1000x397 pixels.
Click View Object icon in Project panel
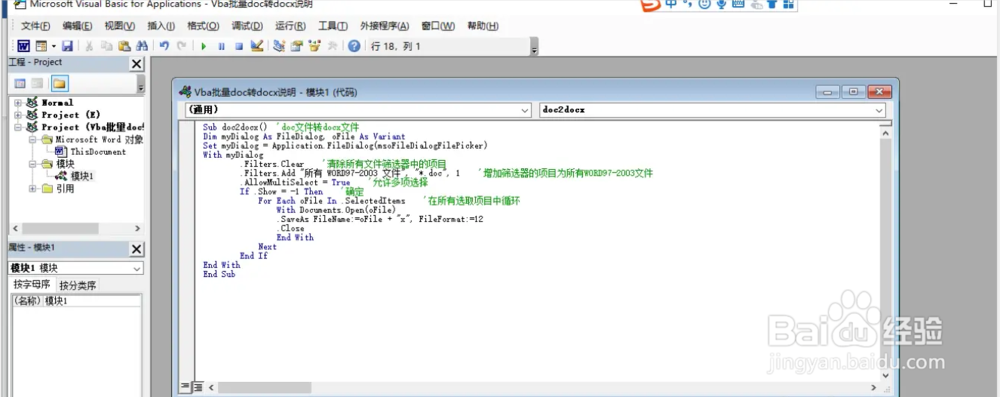coord(38,84)
